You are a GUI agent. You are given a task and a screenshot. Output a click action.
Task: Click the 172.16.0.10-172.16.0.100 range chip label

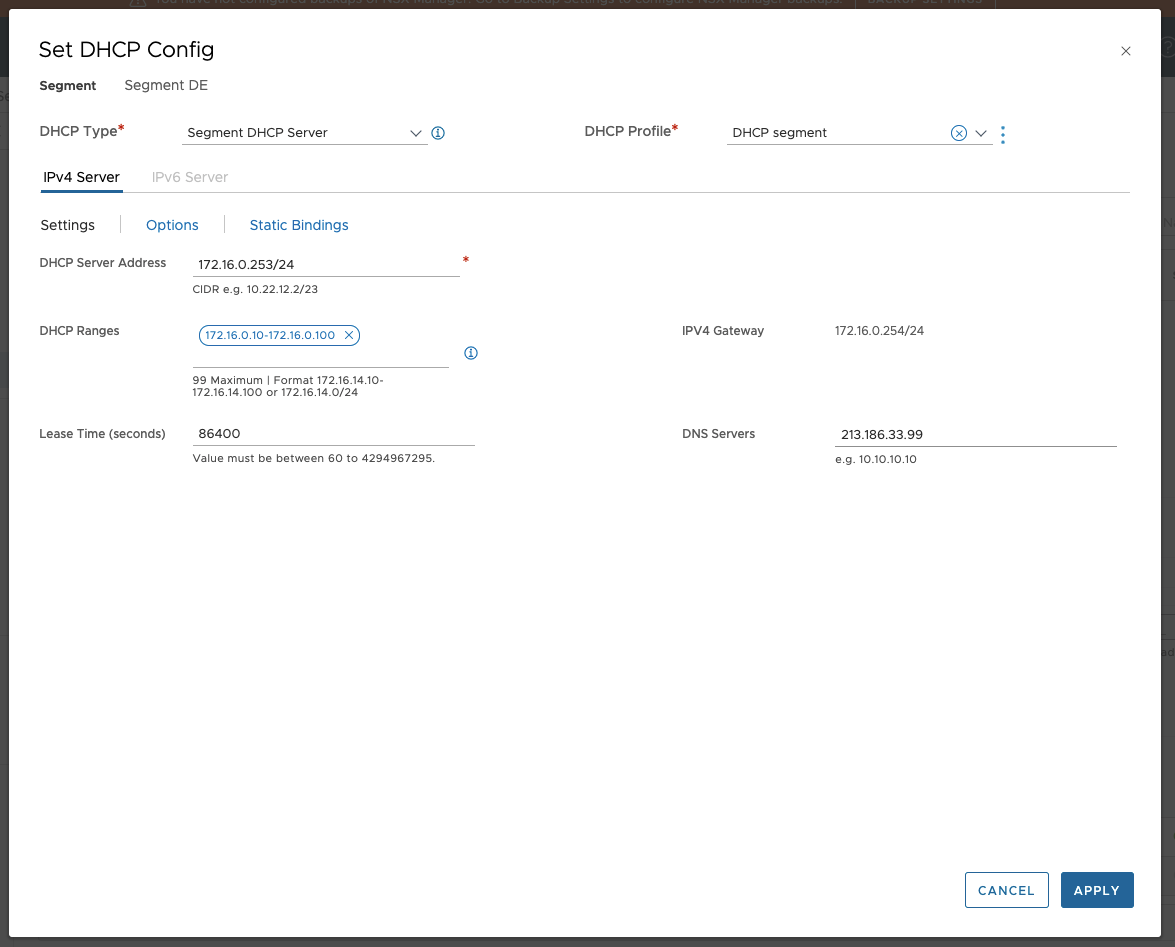[270, 336]
